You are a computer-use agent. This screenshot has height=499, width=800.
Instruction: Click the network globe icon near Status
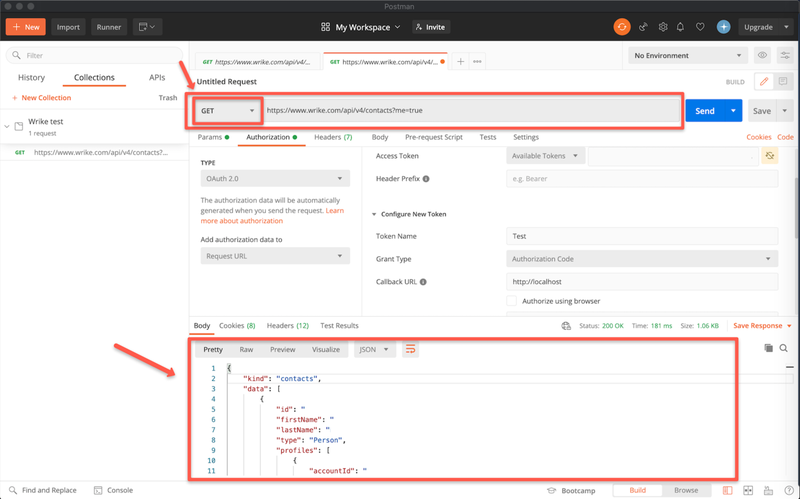[566, 326]
